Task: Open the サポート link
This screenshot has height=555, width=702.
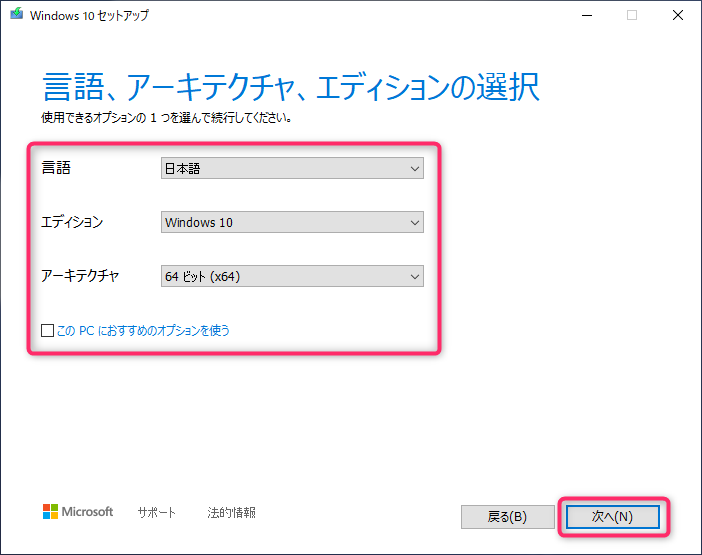Action: click(x=157, y=512)
